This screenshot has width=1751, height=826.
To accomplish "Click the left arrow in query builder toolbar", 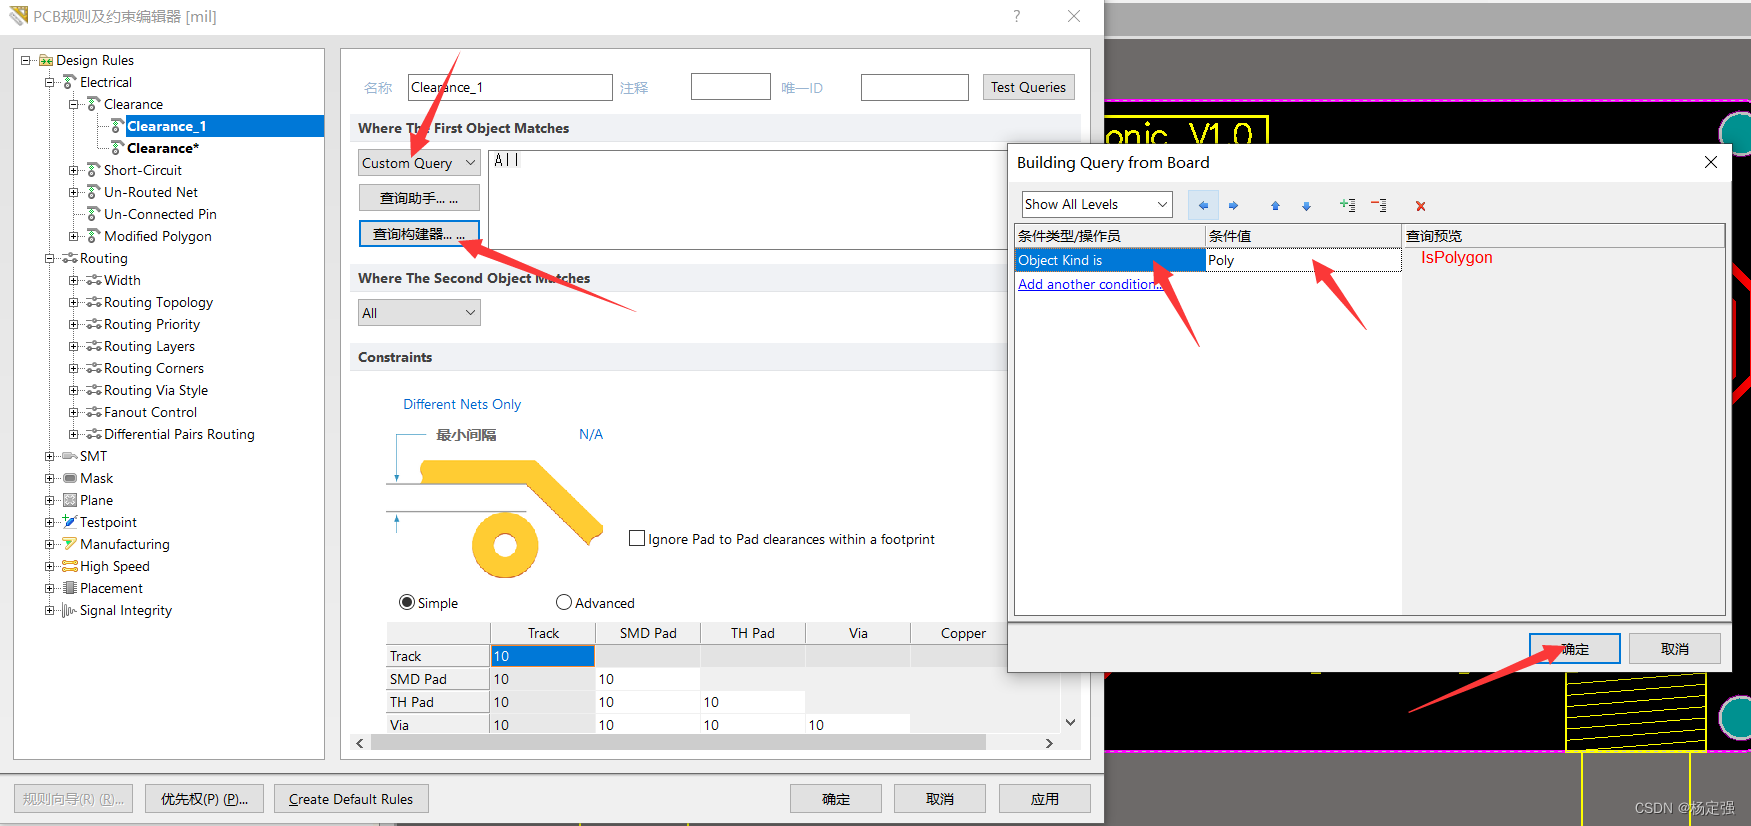I will pyautogui.click(x=1203, y=205).
